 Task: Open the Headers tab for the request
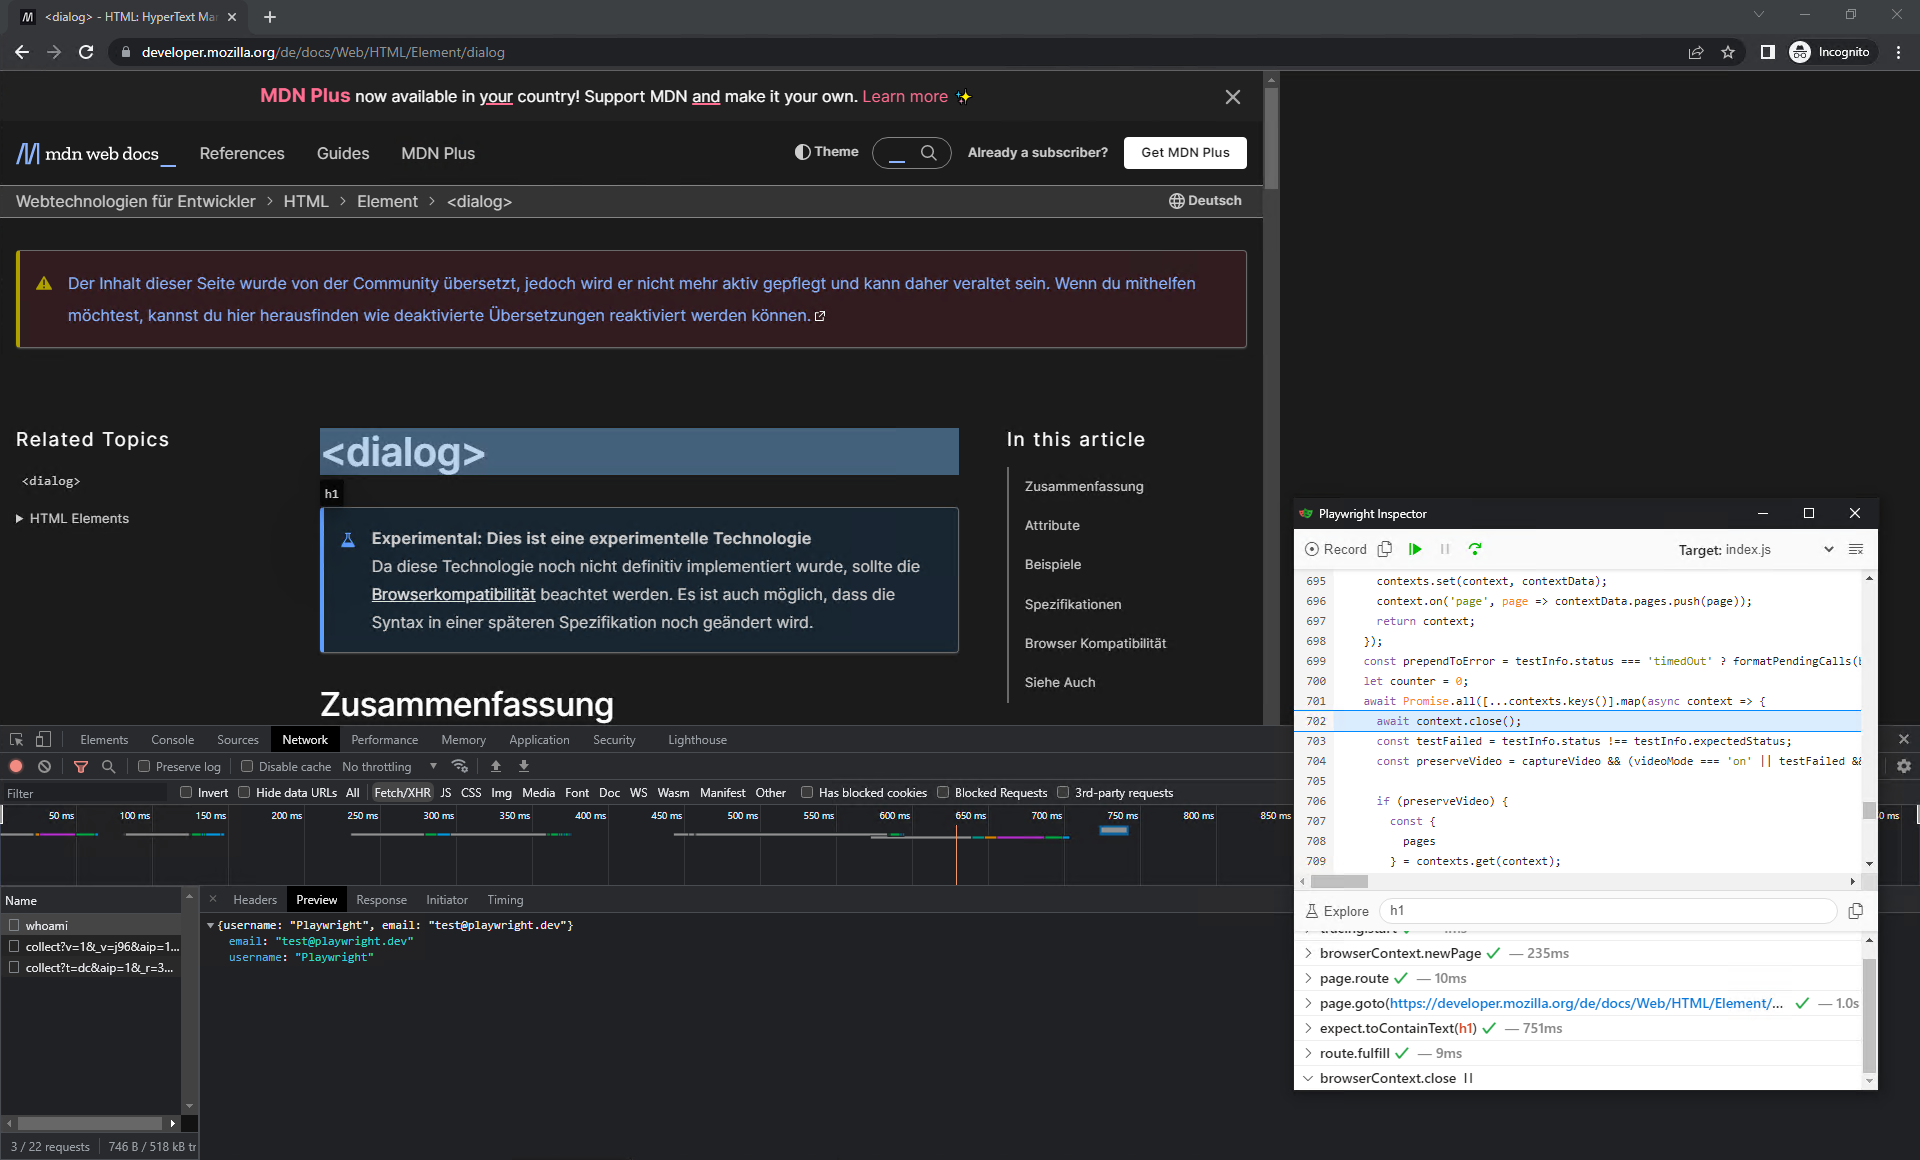pyautogui.click(x=255, y=899)
